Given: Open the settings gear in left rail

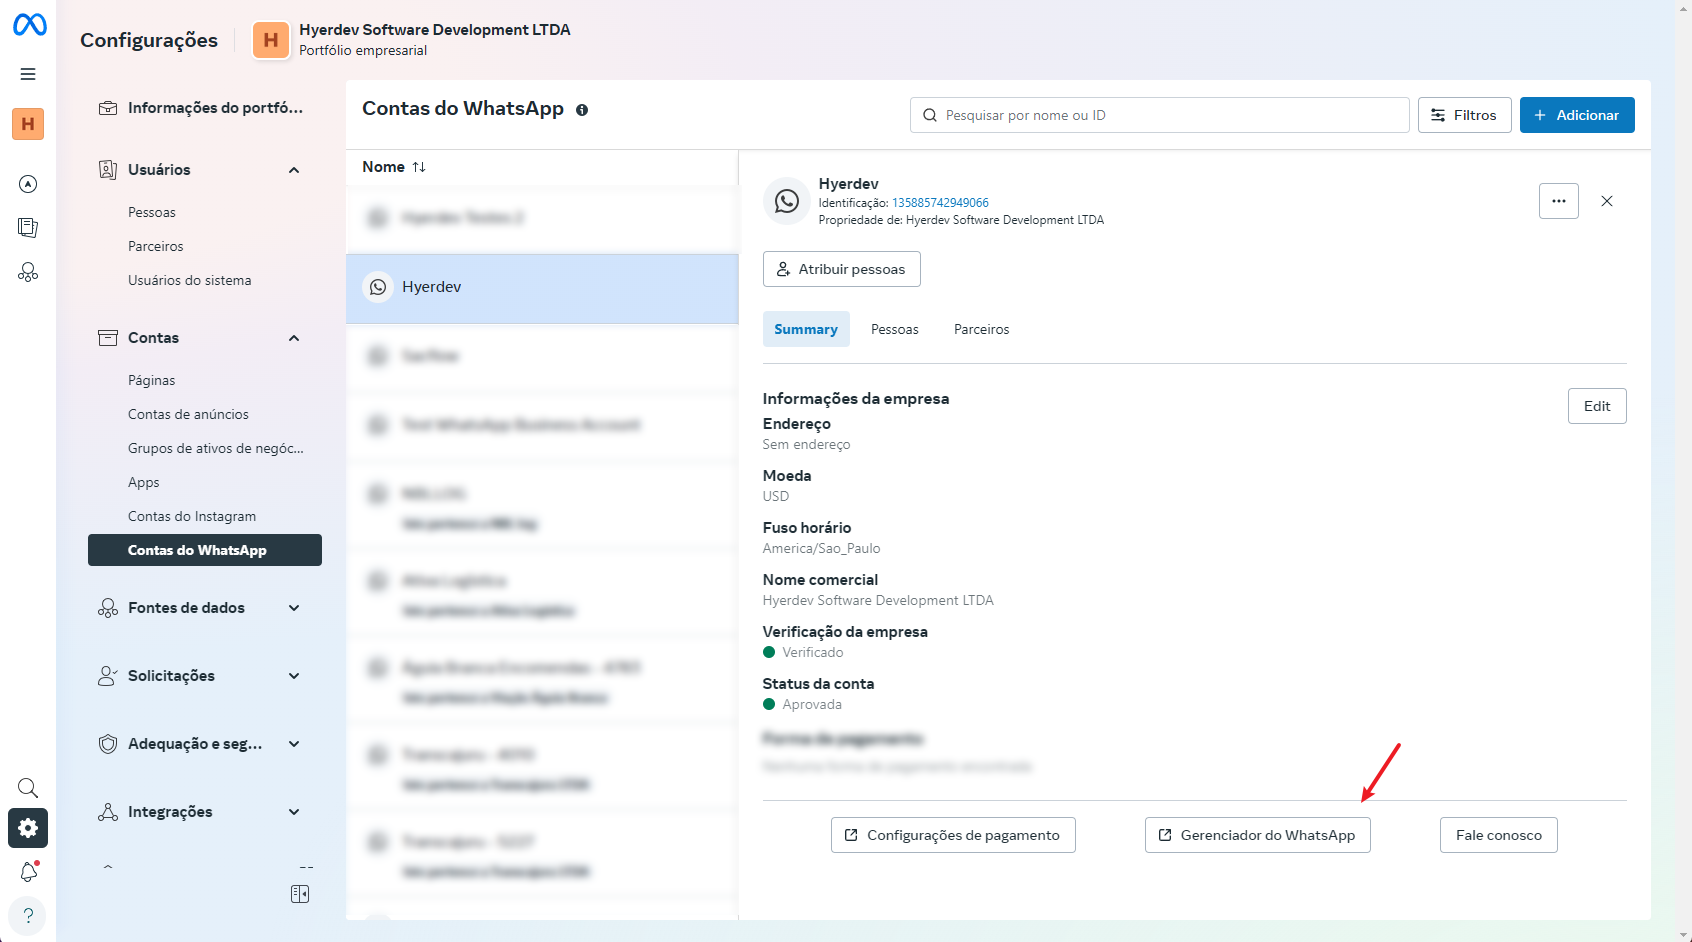Looking at the screenshot, I should [x=28, y=828].
